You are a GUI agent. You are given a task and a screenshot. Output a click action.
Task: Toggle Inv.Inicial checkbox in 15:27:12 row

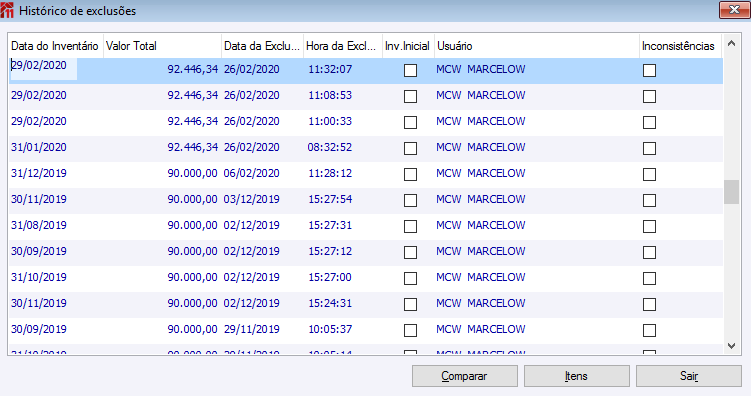pos(410,252)
